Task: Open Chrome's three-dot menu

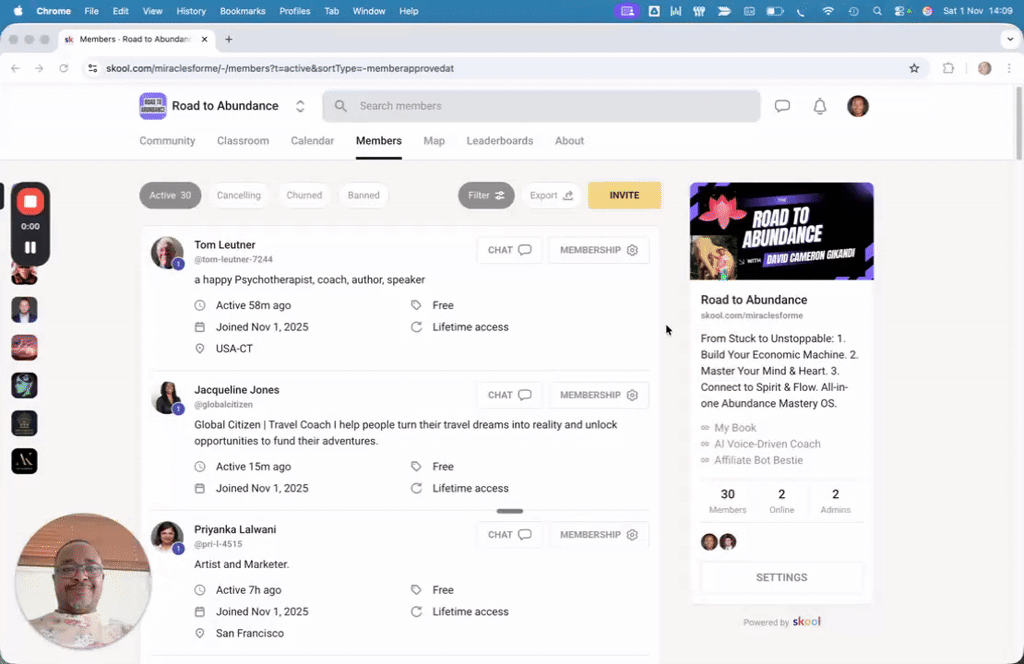Action: click(x=1009, y=68)
